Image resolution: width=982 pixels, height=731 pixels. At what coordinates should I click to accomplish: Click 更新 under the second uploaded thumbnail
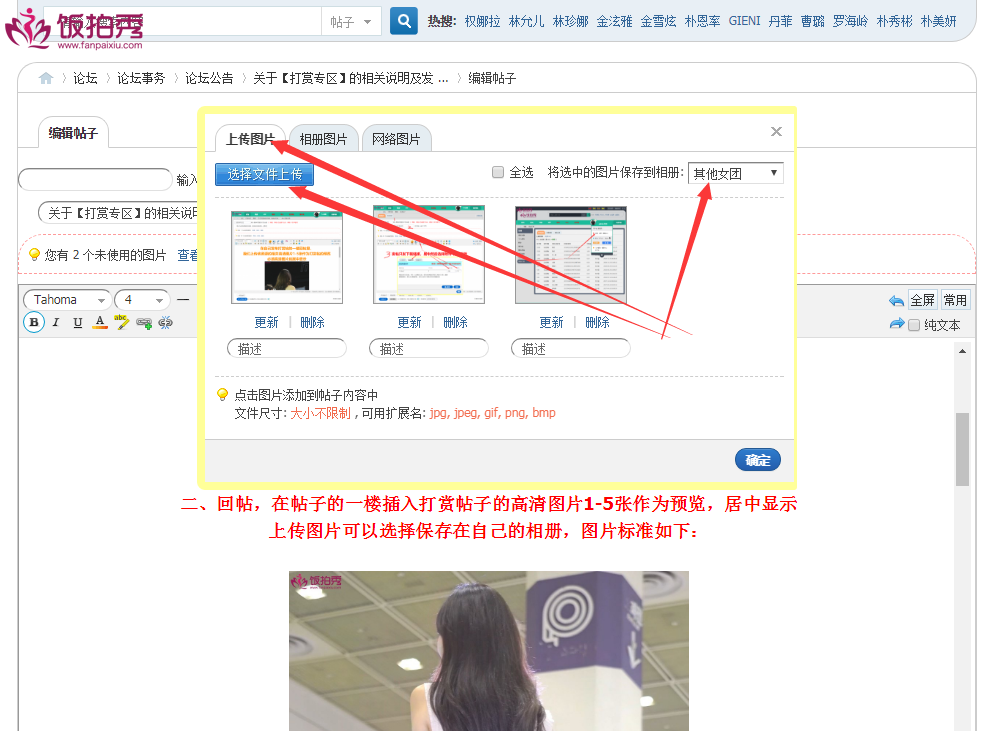pyautogui.click(x=410, y=322)
